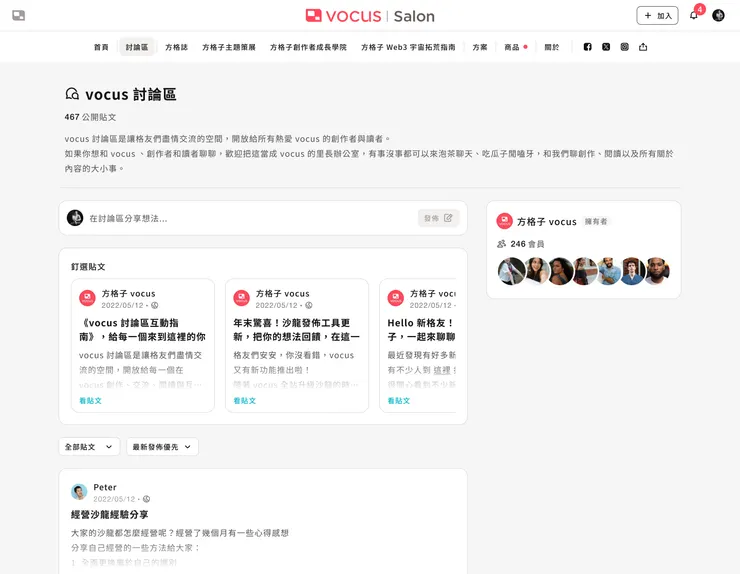Image resolution: width=740 pixels, height=574 pixels.
Task: Open the 全部貼文 filter dropdown
Action: (89, 447)
